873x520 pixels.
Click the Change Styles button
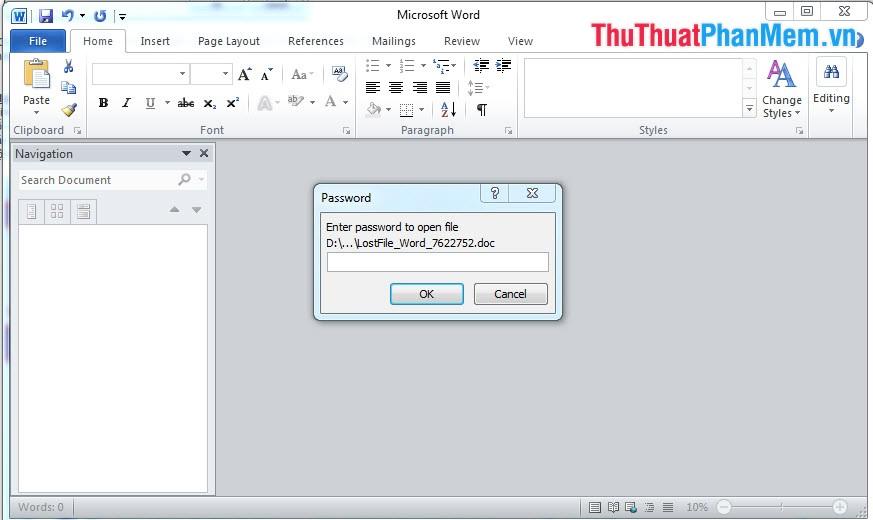point(782,88)
